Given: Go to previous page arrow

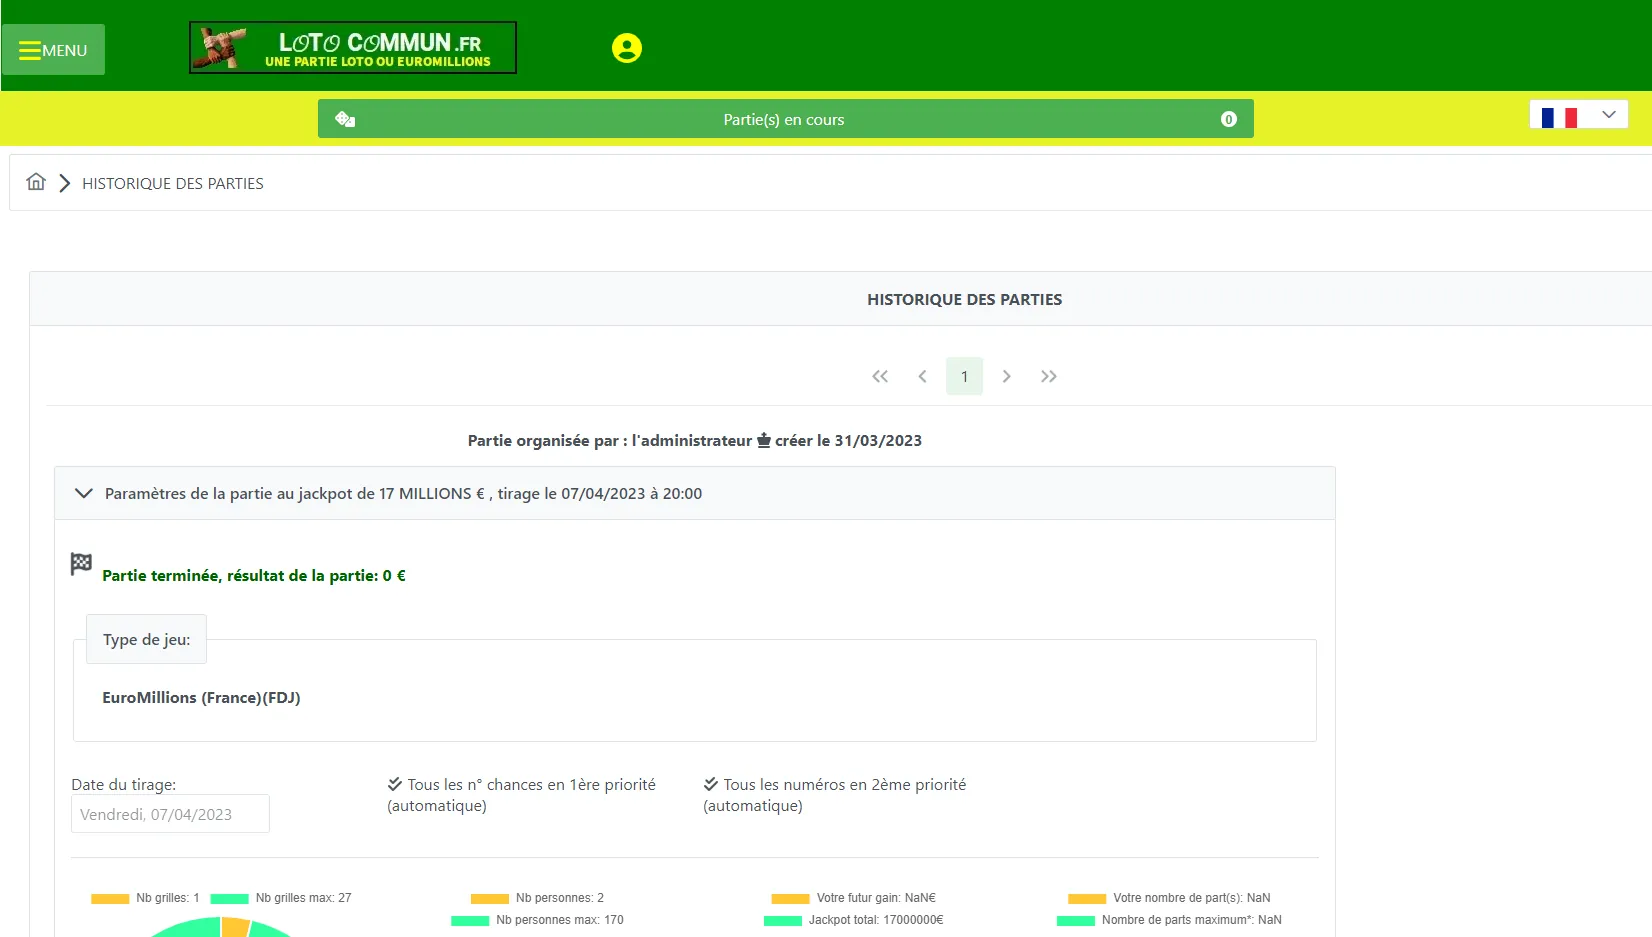Looking at the screenshot, I should pyautogui.click(x=922, y=376).
